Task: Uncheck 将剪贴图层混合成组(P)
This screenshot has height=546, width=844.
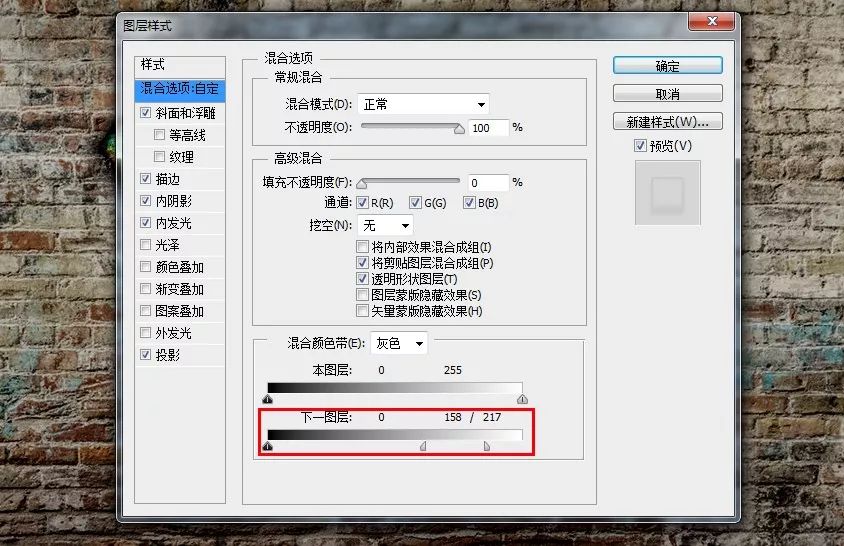Action: pos(362,263)
